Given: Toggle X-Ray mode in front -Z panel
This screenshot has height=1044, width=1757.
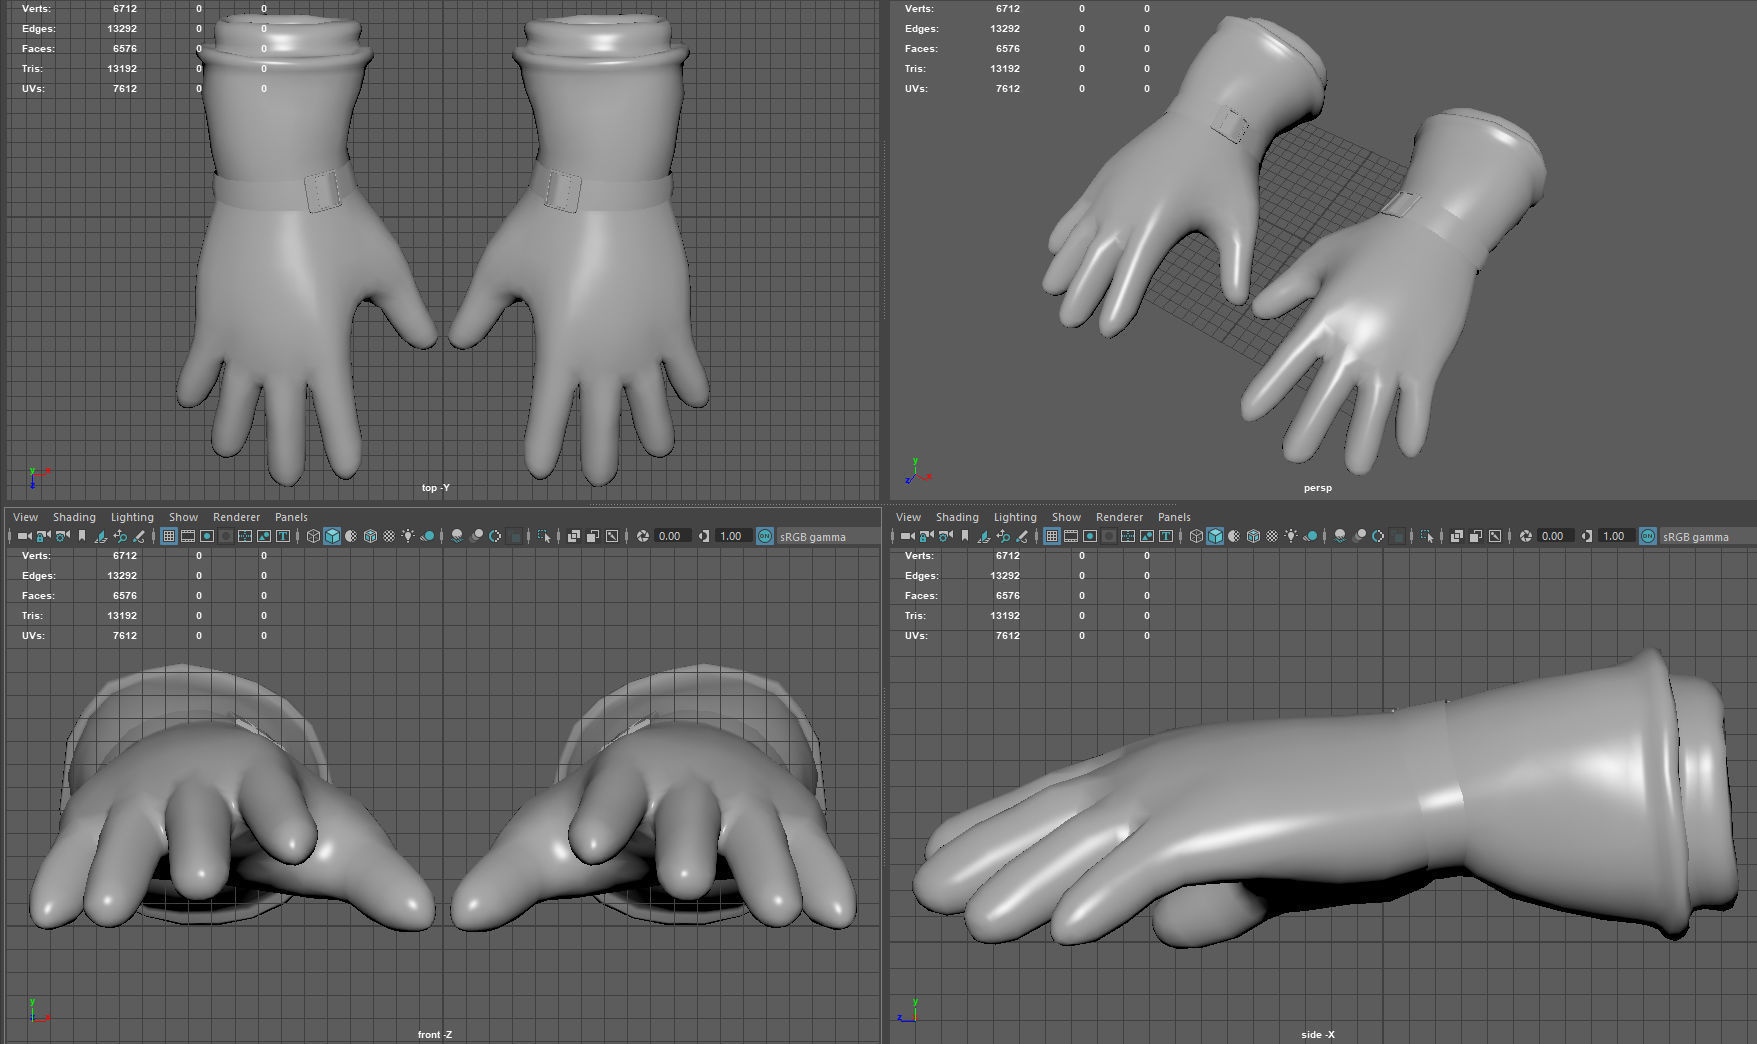Looking at the screenshot, I should (x=573, y=536).
